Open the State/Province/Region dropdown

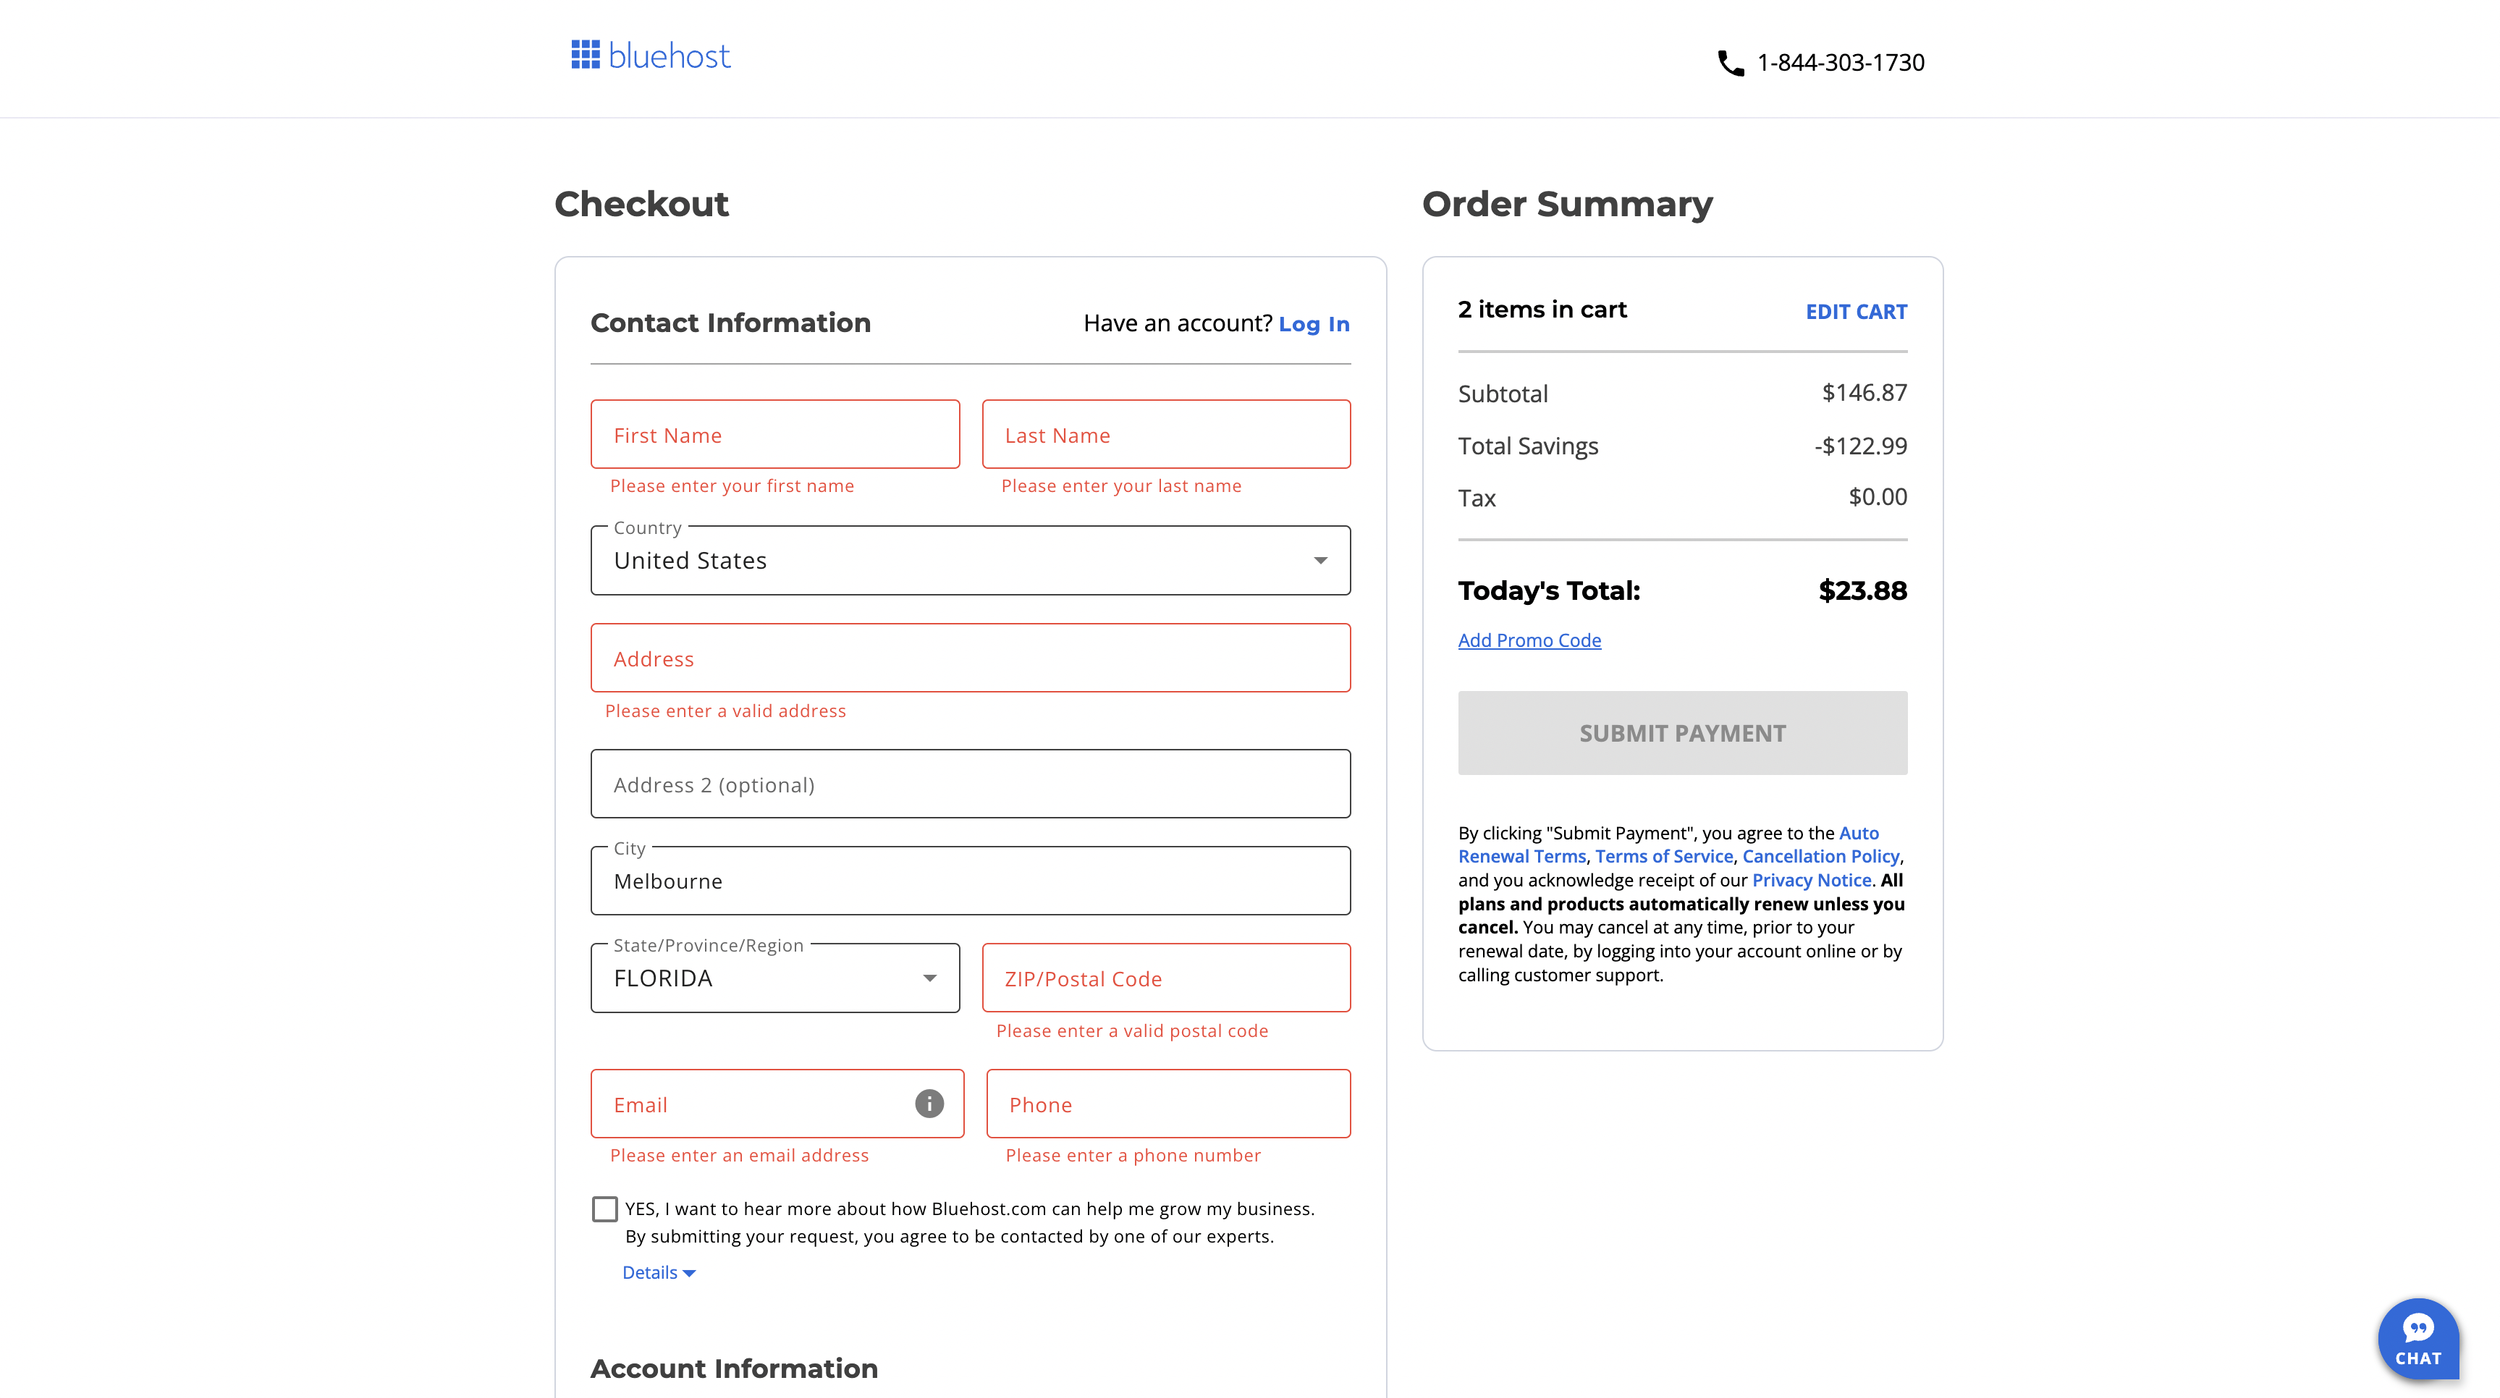[x=775, y=978]
